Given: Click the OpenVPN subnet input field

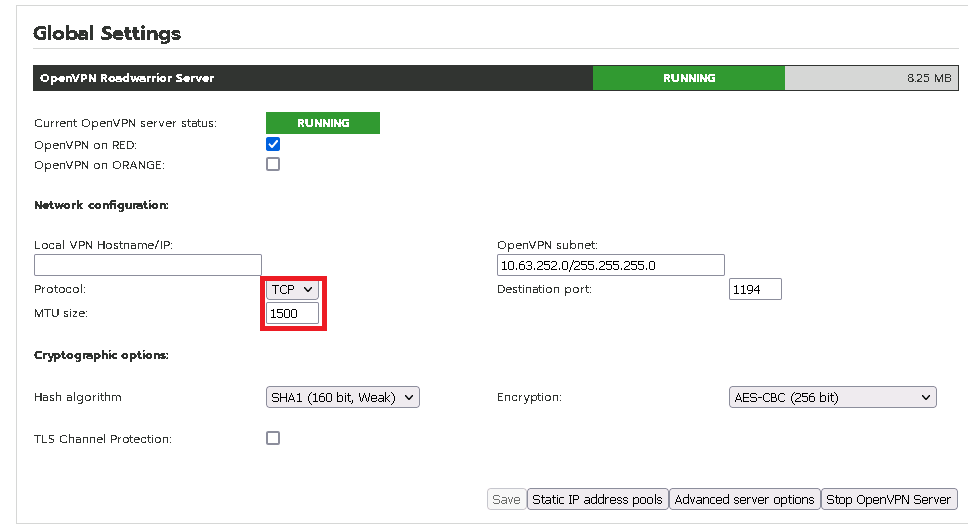Looking at the screenshot, I should tap(611, 265).
